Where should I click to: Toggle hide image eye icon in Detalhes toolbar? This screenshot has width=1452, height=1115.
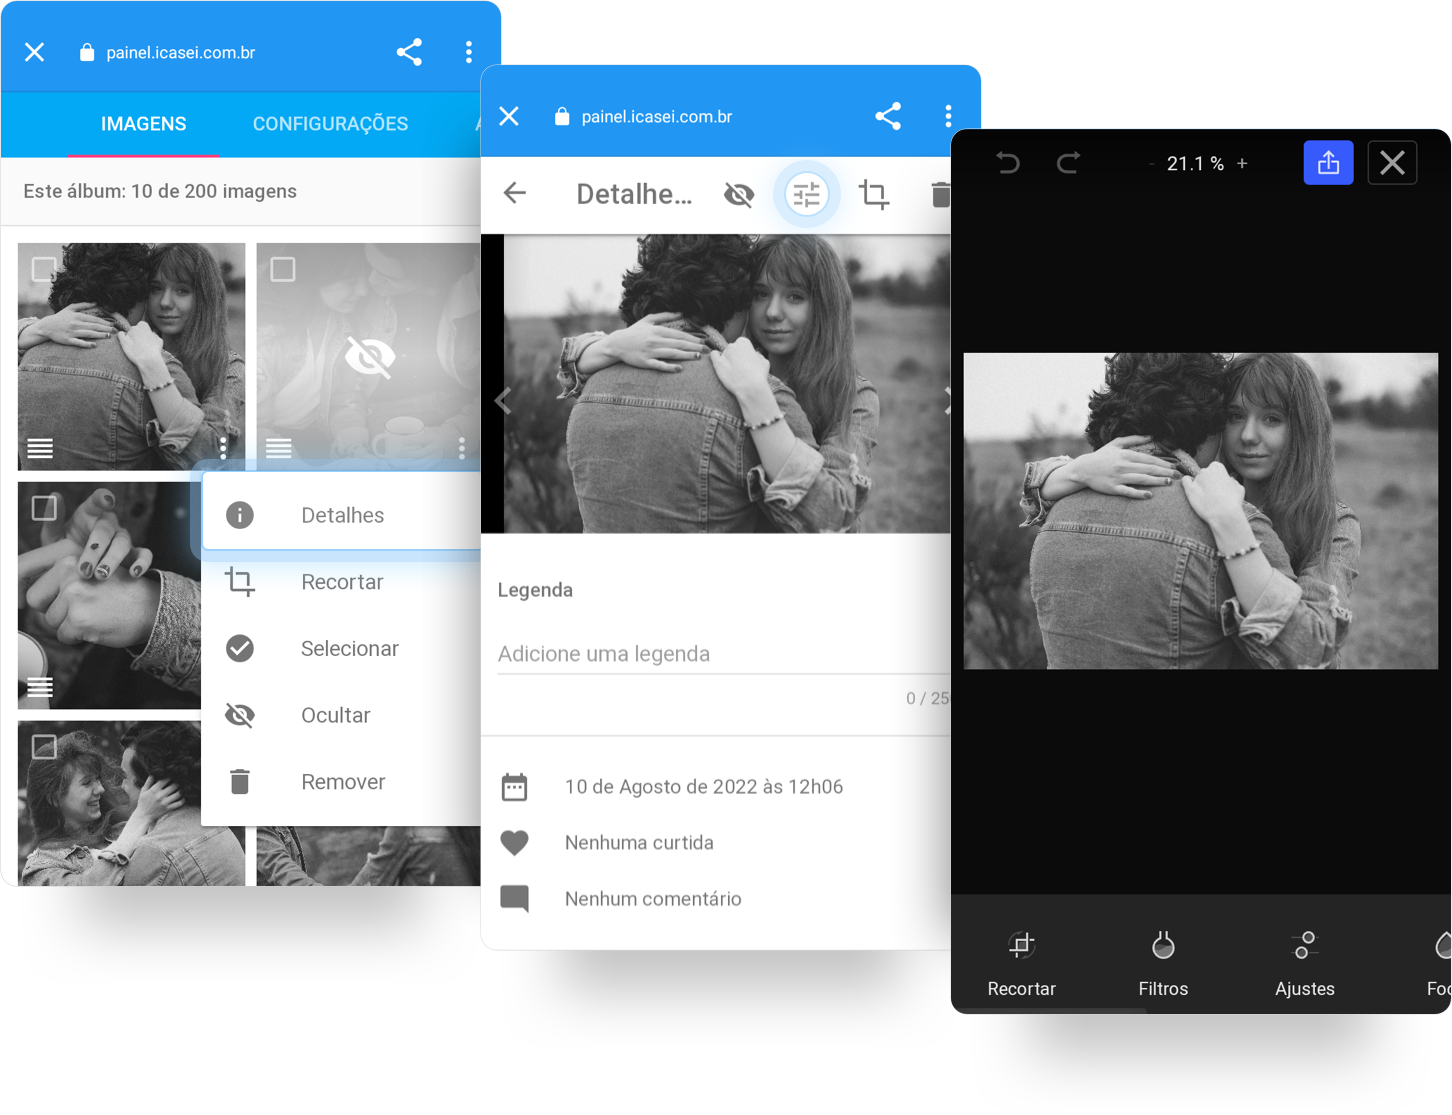(x=739, y=194)
